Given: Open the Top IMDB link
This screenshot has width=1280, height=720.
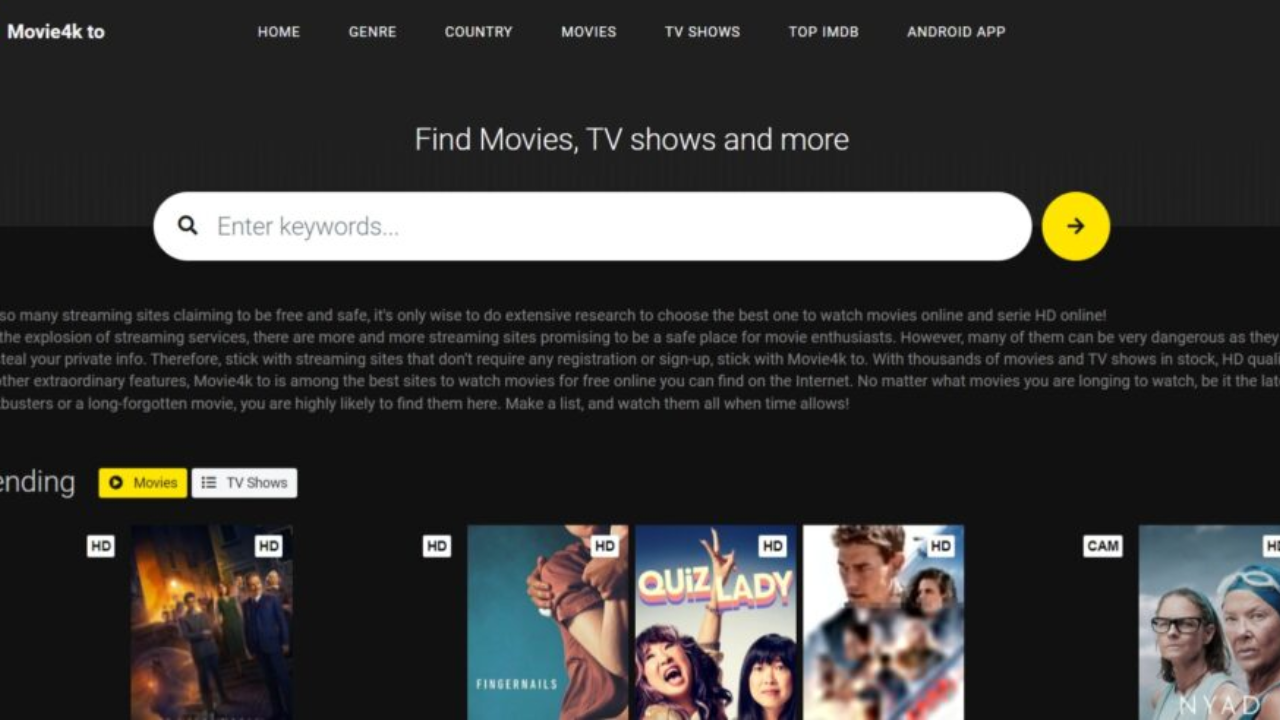Looking at the screenshot, I should [x=823, y=32].
